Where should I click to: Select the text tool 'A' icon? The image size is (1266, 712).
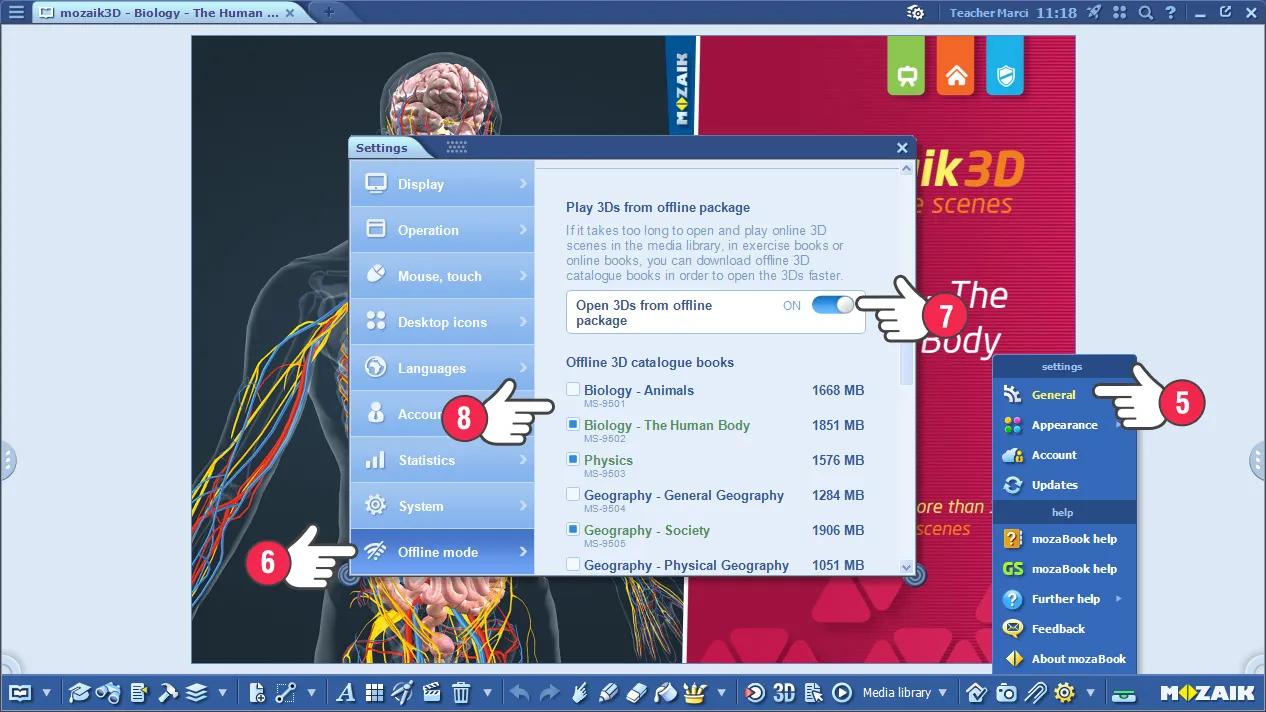tap(345, 692)
